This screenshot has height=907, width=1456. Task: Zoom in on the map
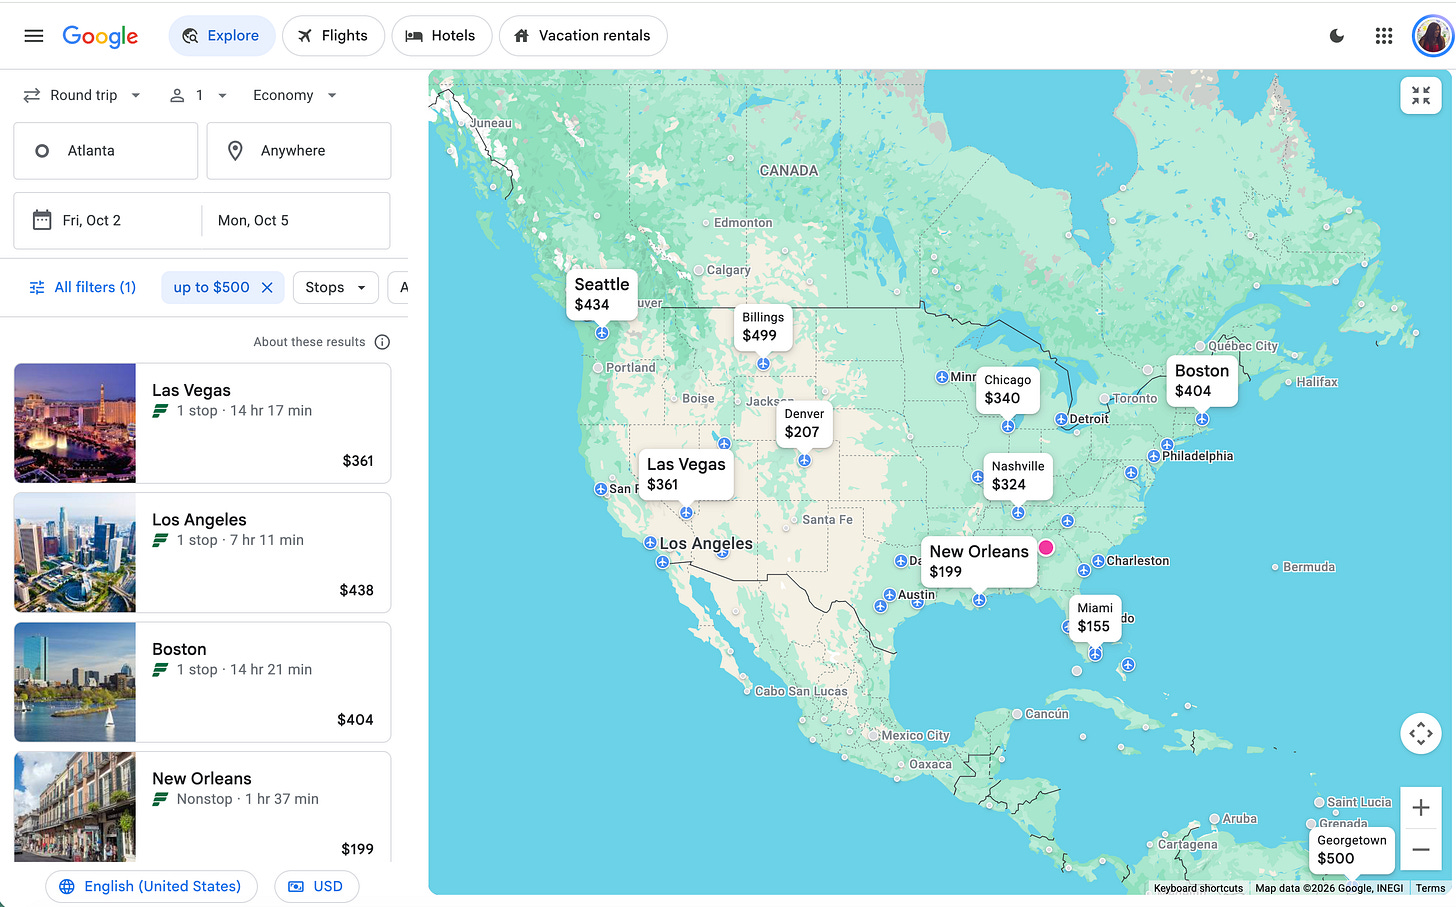pos(1421,808)
